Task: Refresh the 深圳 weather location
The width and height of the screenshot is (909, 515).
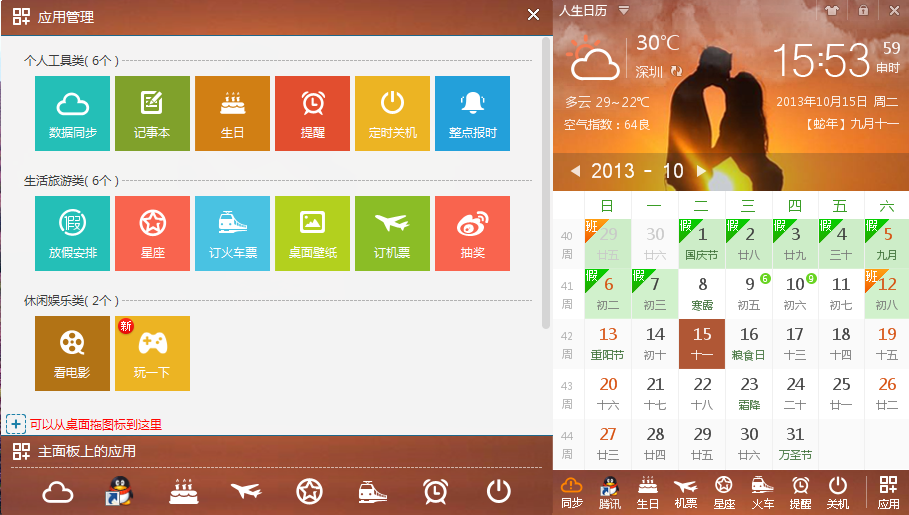Action: point(677,71)
